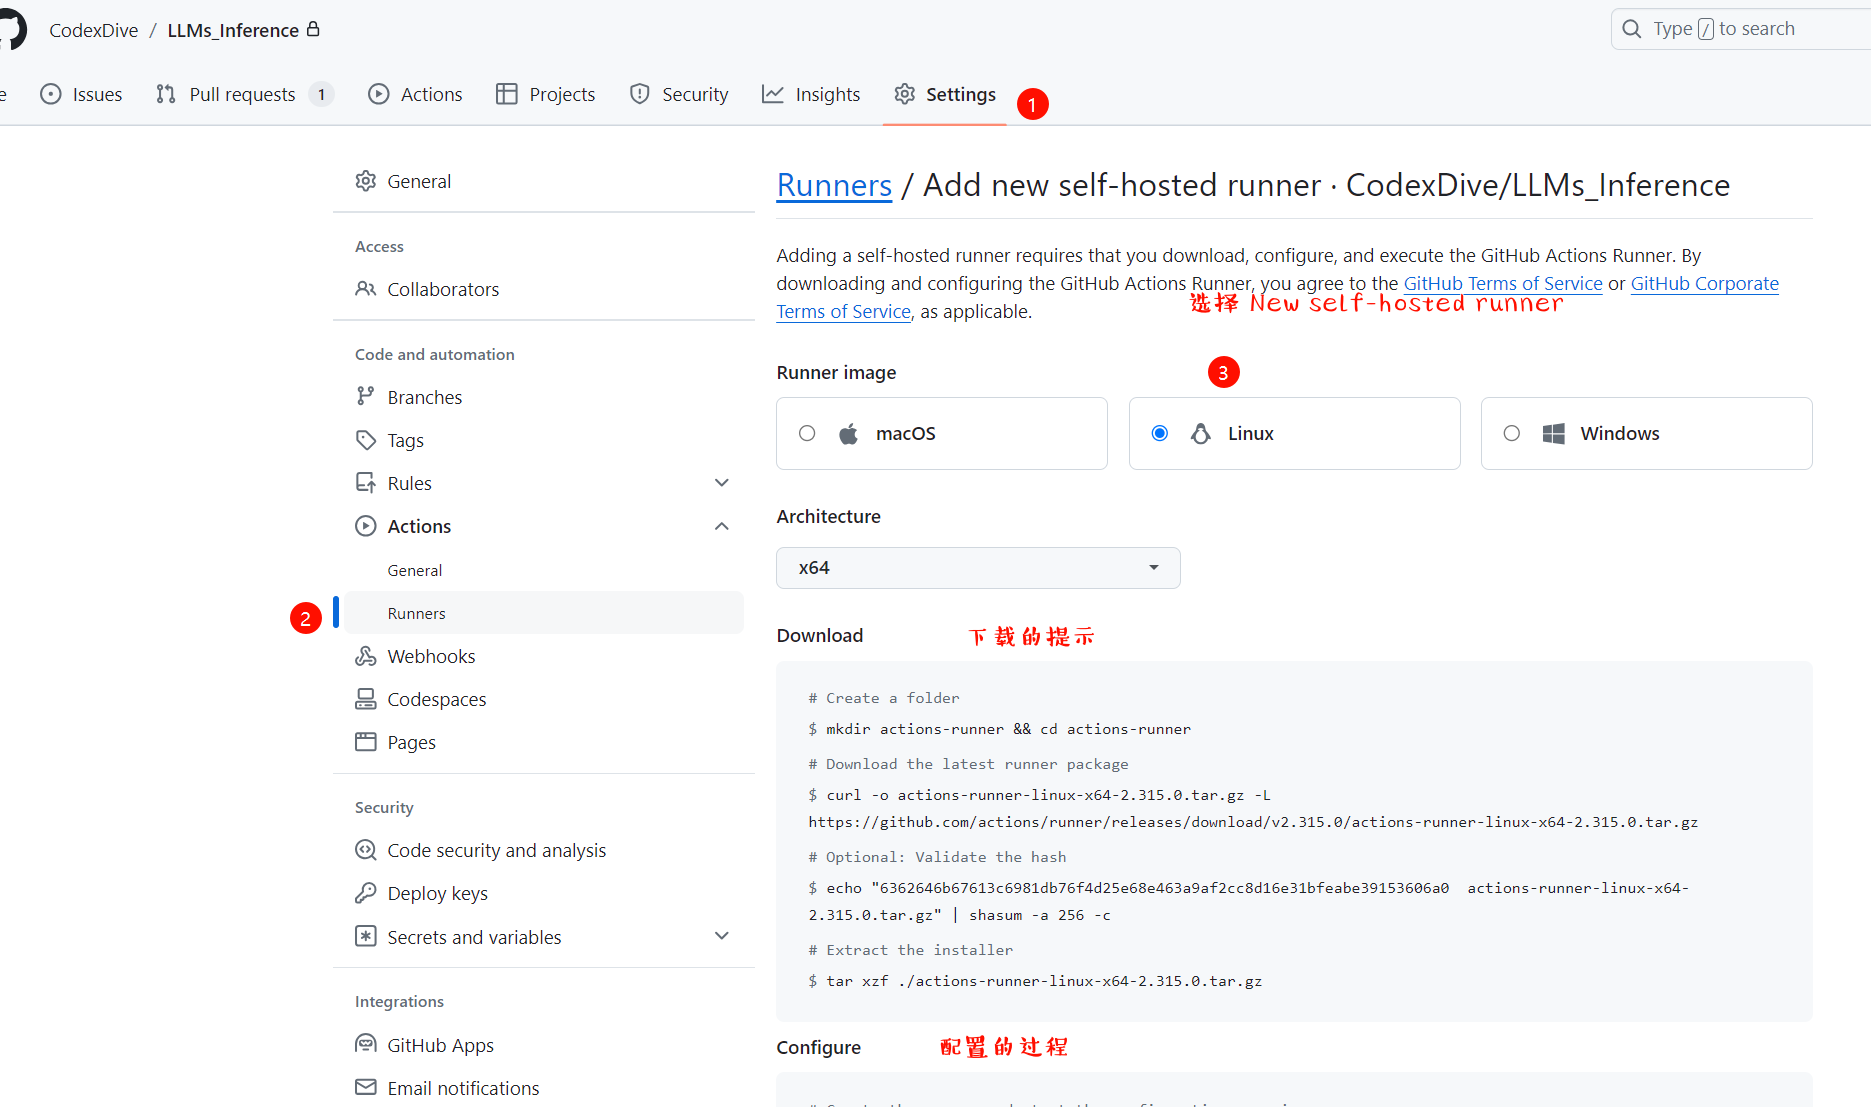Open the Insights tab

(811, 94)
